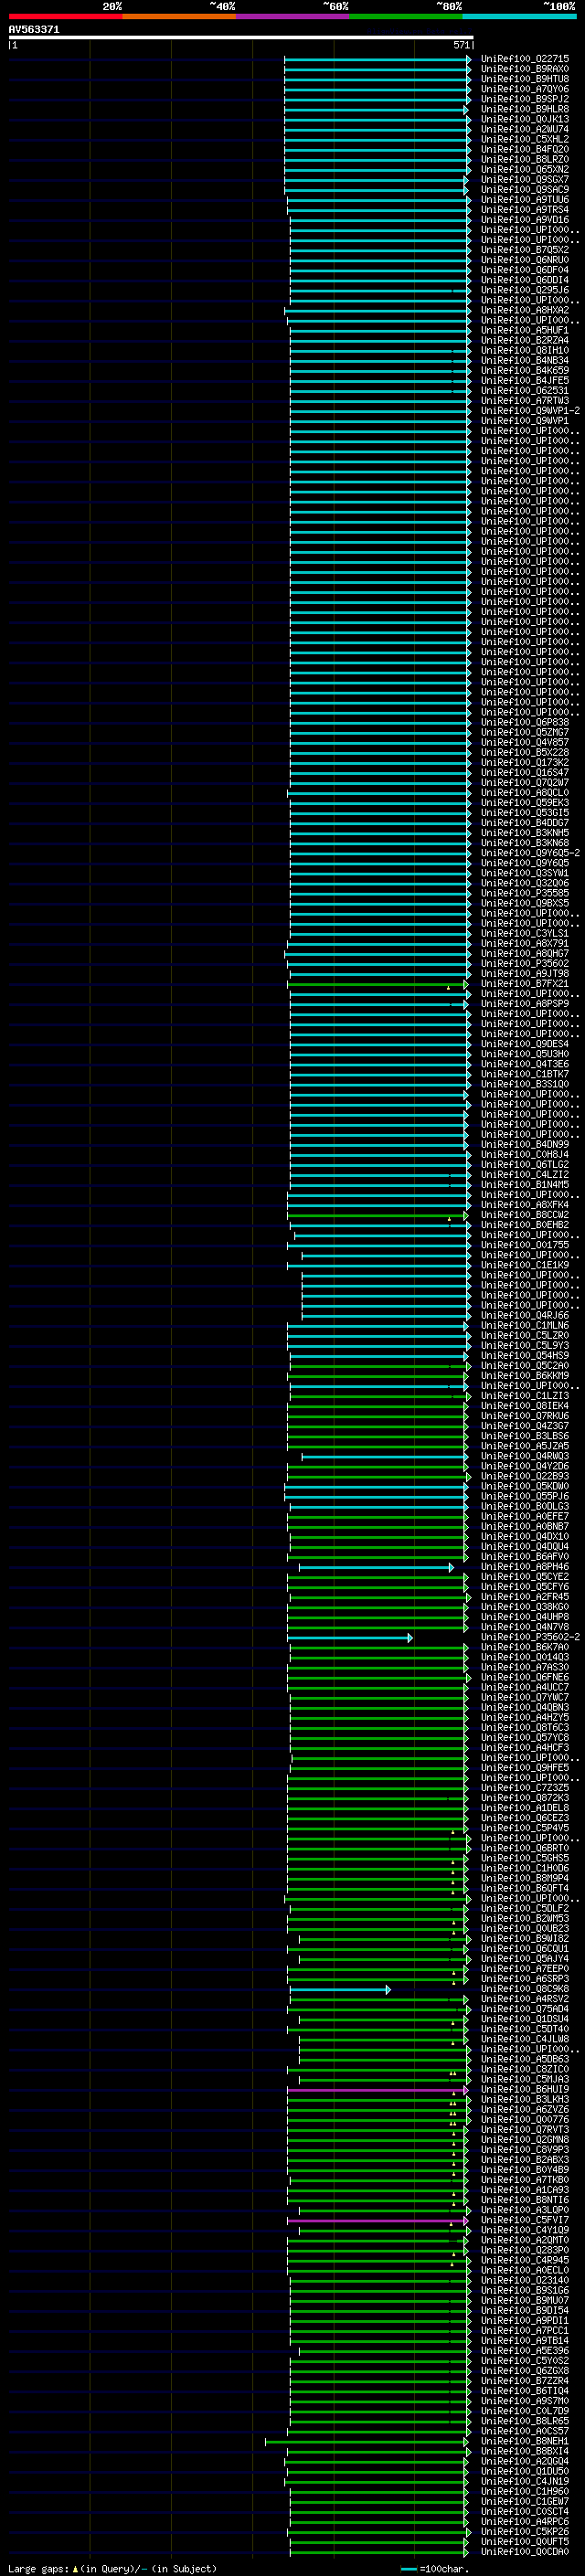Select hit label UniRef100_Q9SAC9
This screenshot has width=585, height=2576.
pos(524,189)
